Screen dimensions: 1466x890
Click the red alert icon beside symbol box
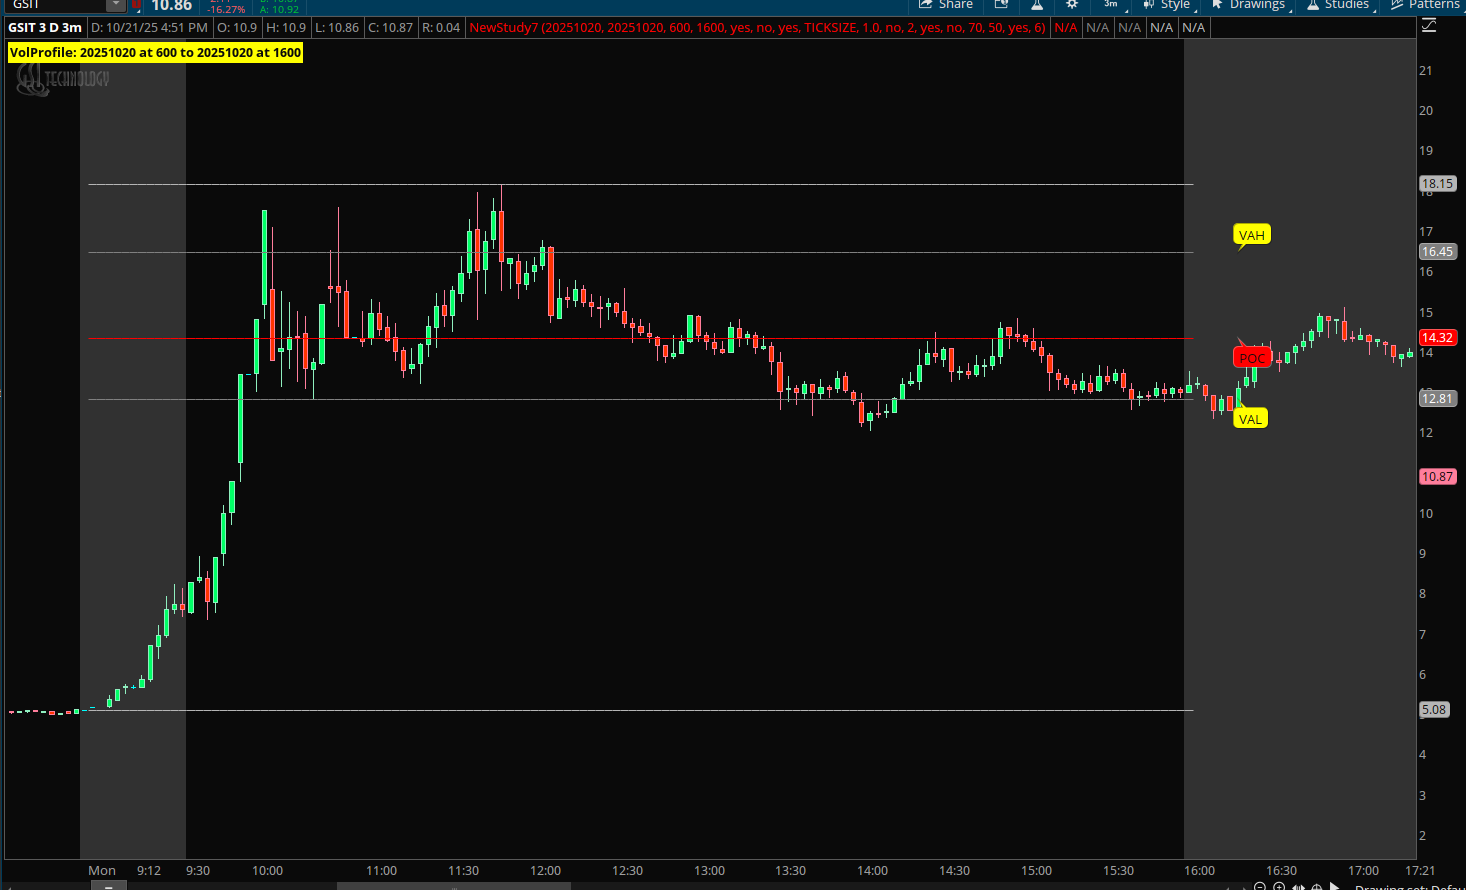136,5
